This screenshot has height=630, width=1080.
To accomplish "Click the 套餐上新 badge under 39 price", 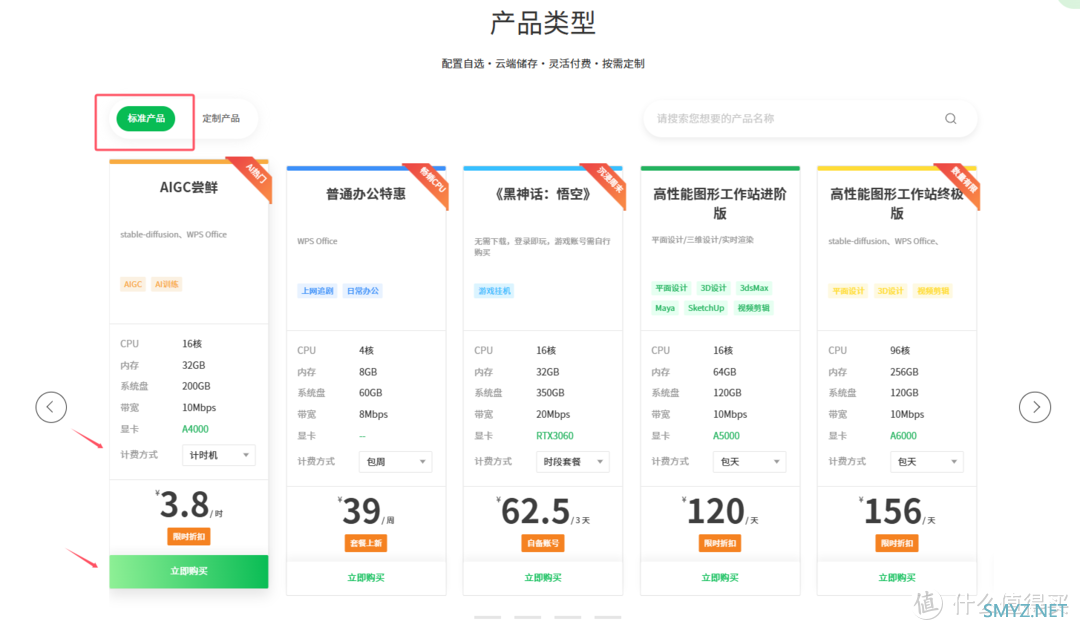I will coord(366,543).
